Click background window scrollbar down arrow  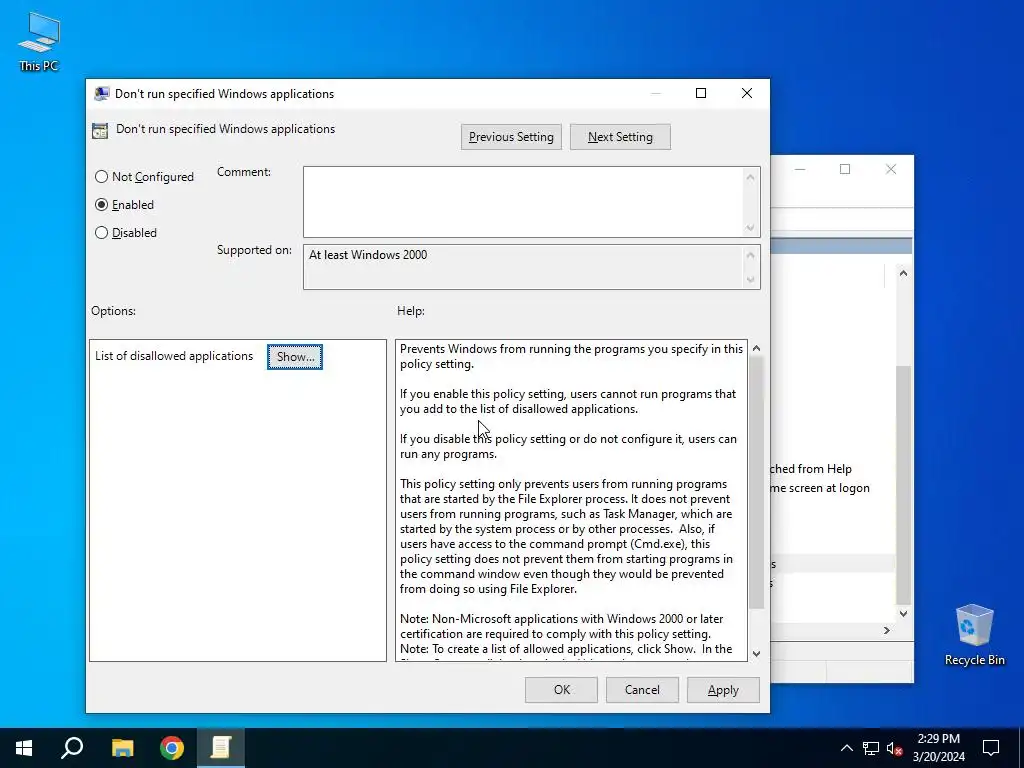903,613
